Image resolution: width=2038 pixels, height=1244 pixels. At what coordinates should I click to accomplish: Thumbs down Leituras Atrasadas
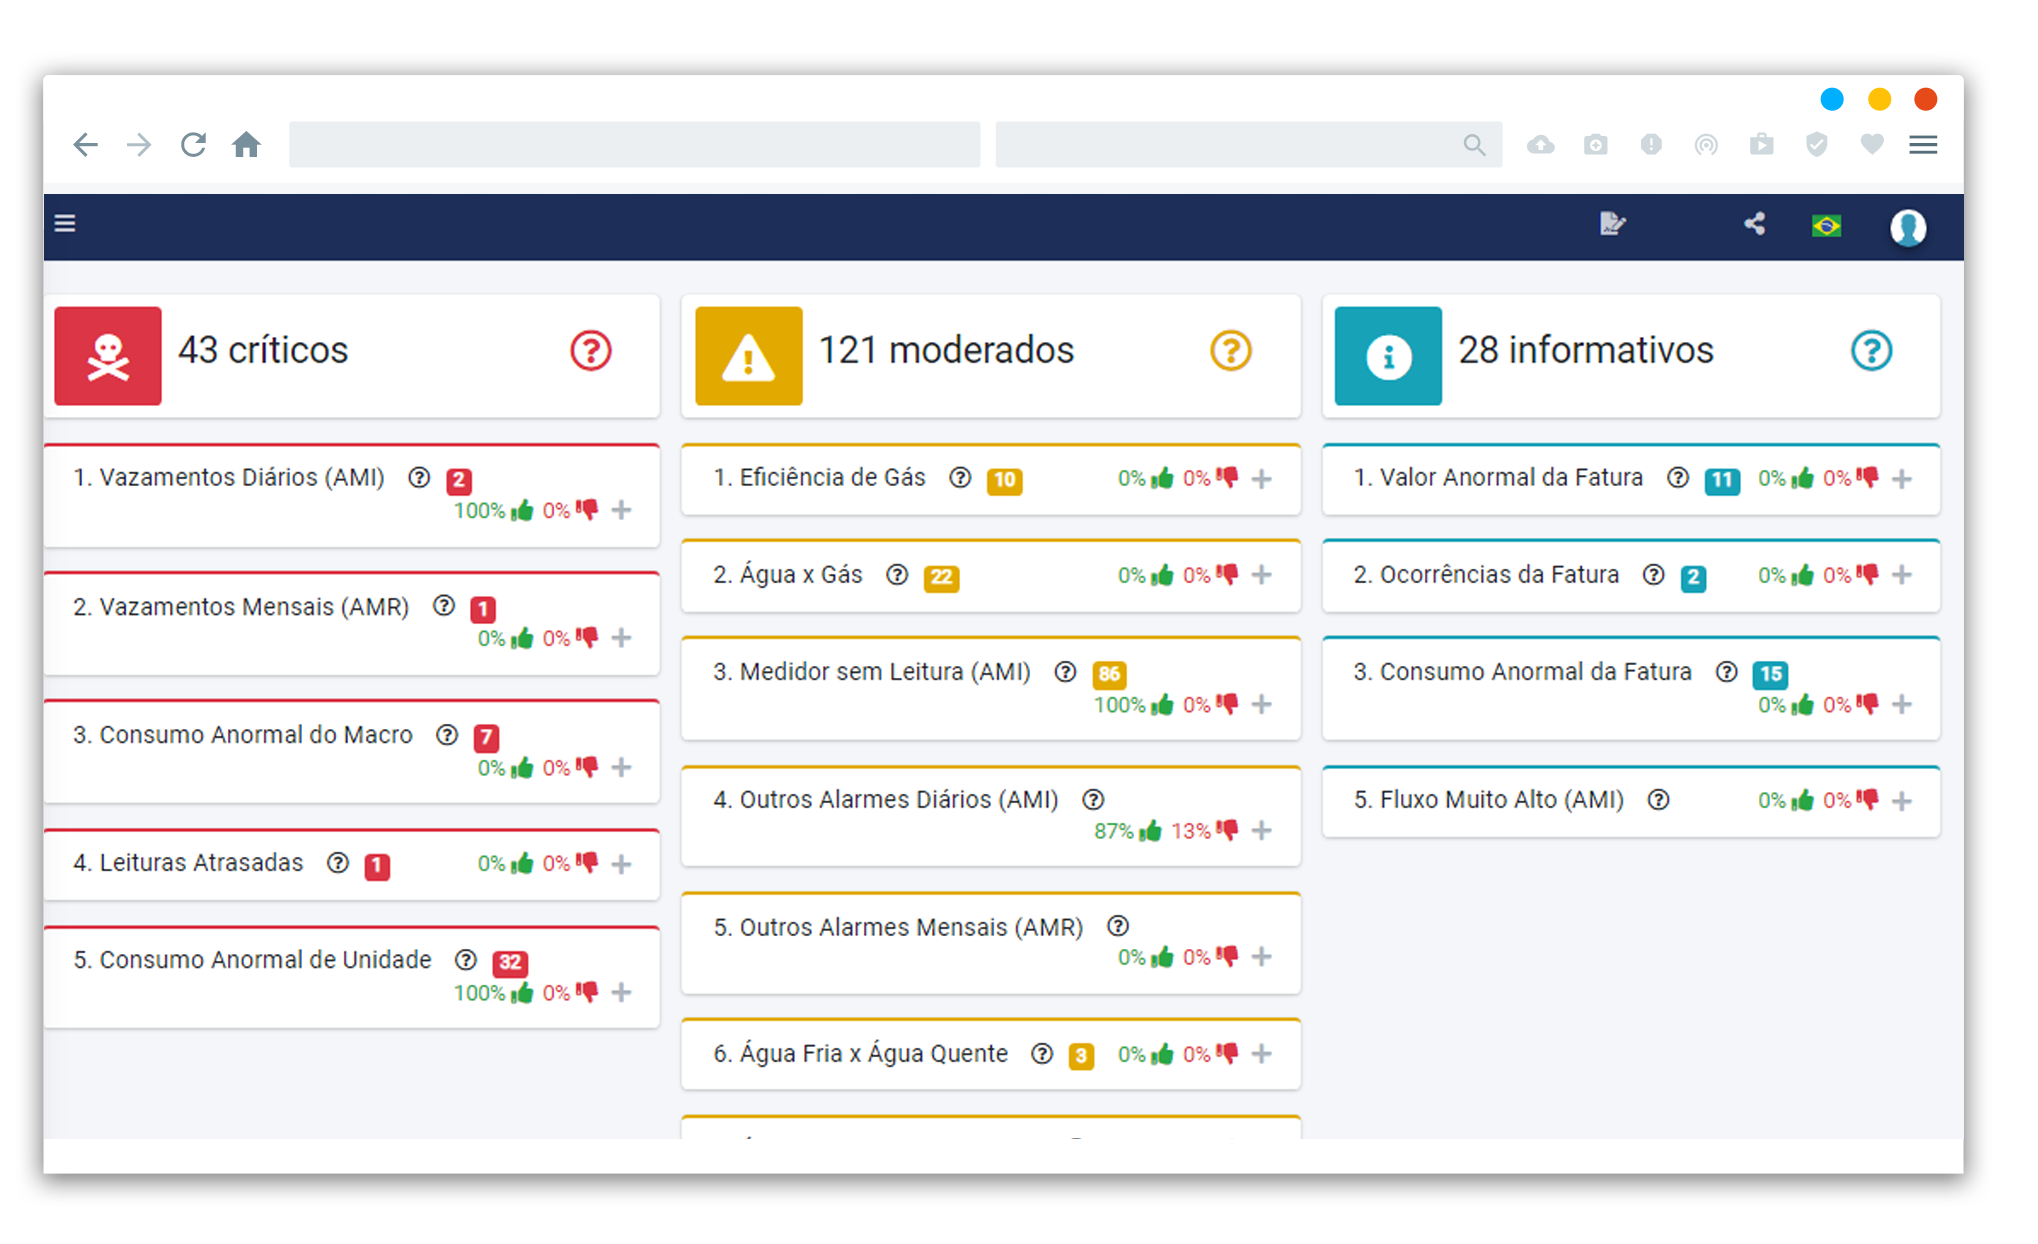pyautogui.click(x=587, y=863)
